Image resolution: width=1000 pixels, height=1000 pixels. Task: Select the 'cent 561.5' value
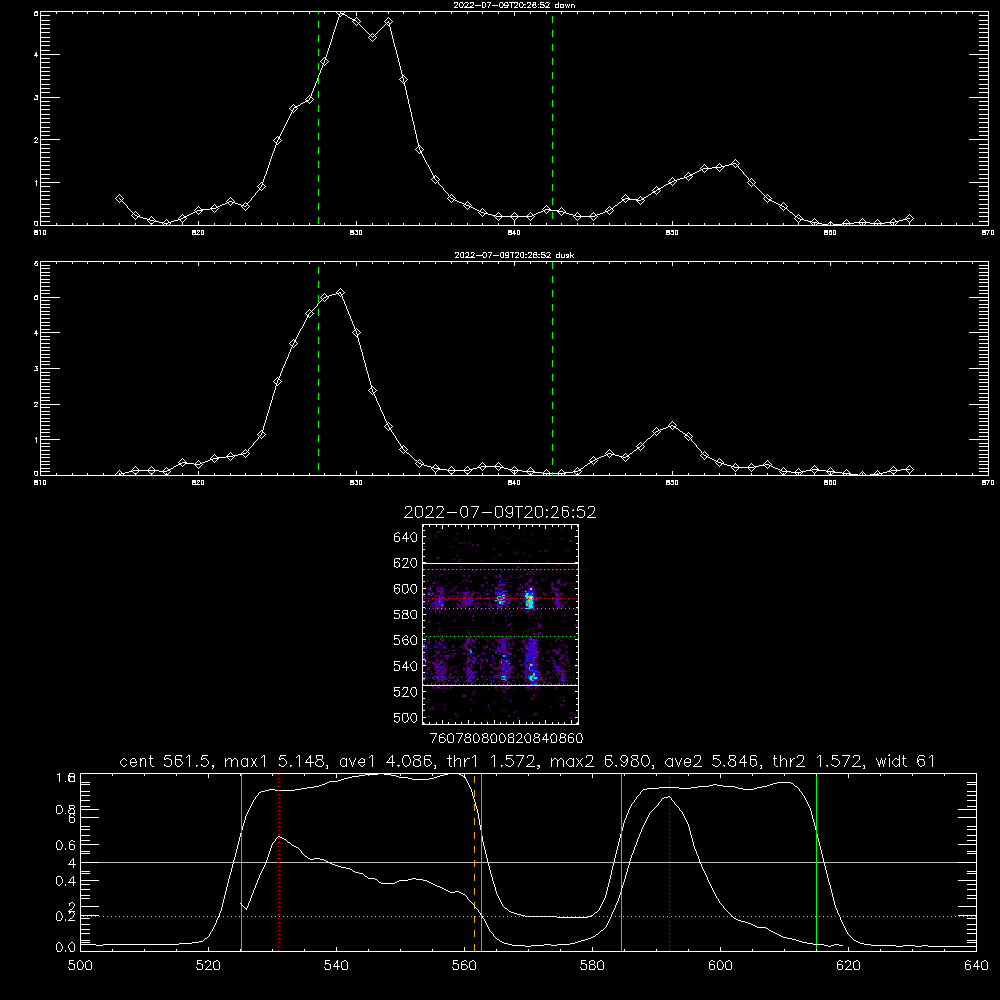pos(166,761)
